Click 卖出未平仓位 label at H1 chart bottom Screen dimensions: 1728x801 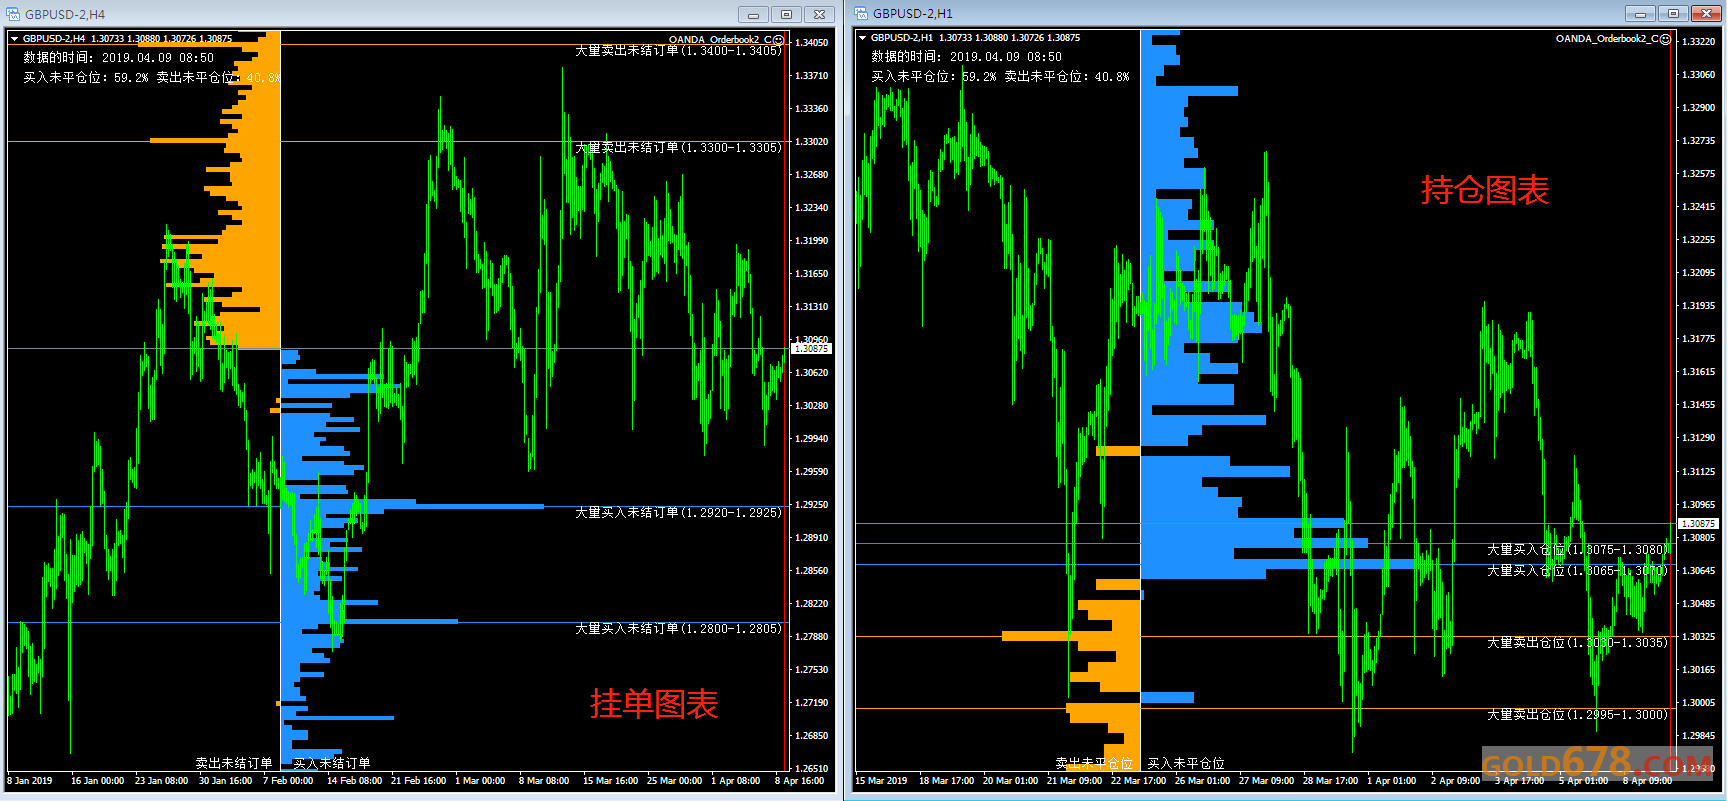pos(1094,763)
